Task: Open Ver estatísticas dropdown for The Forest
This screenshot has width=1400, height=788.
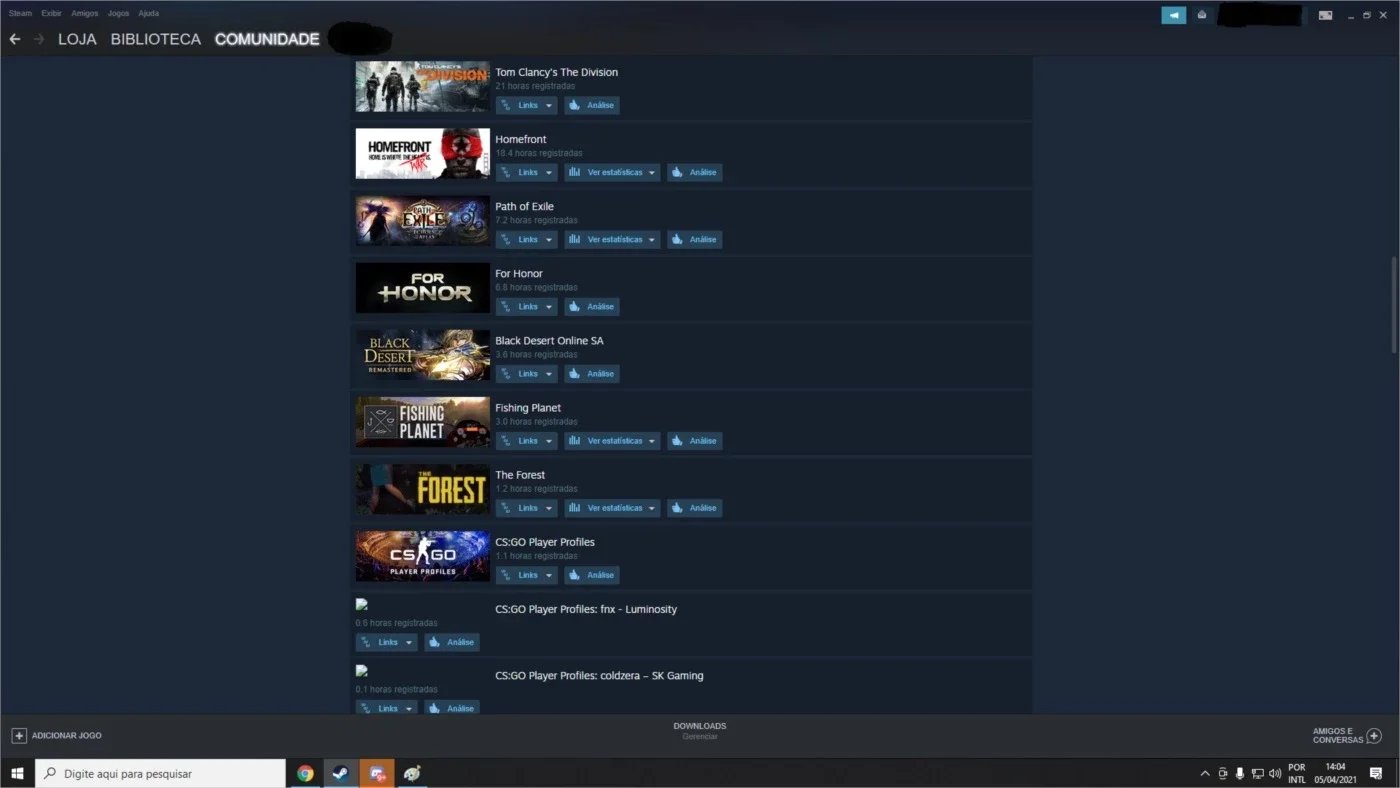Action: click(612, 507)
